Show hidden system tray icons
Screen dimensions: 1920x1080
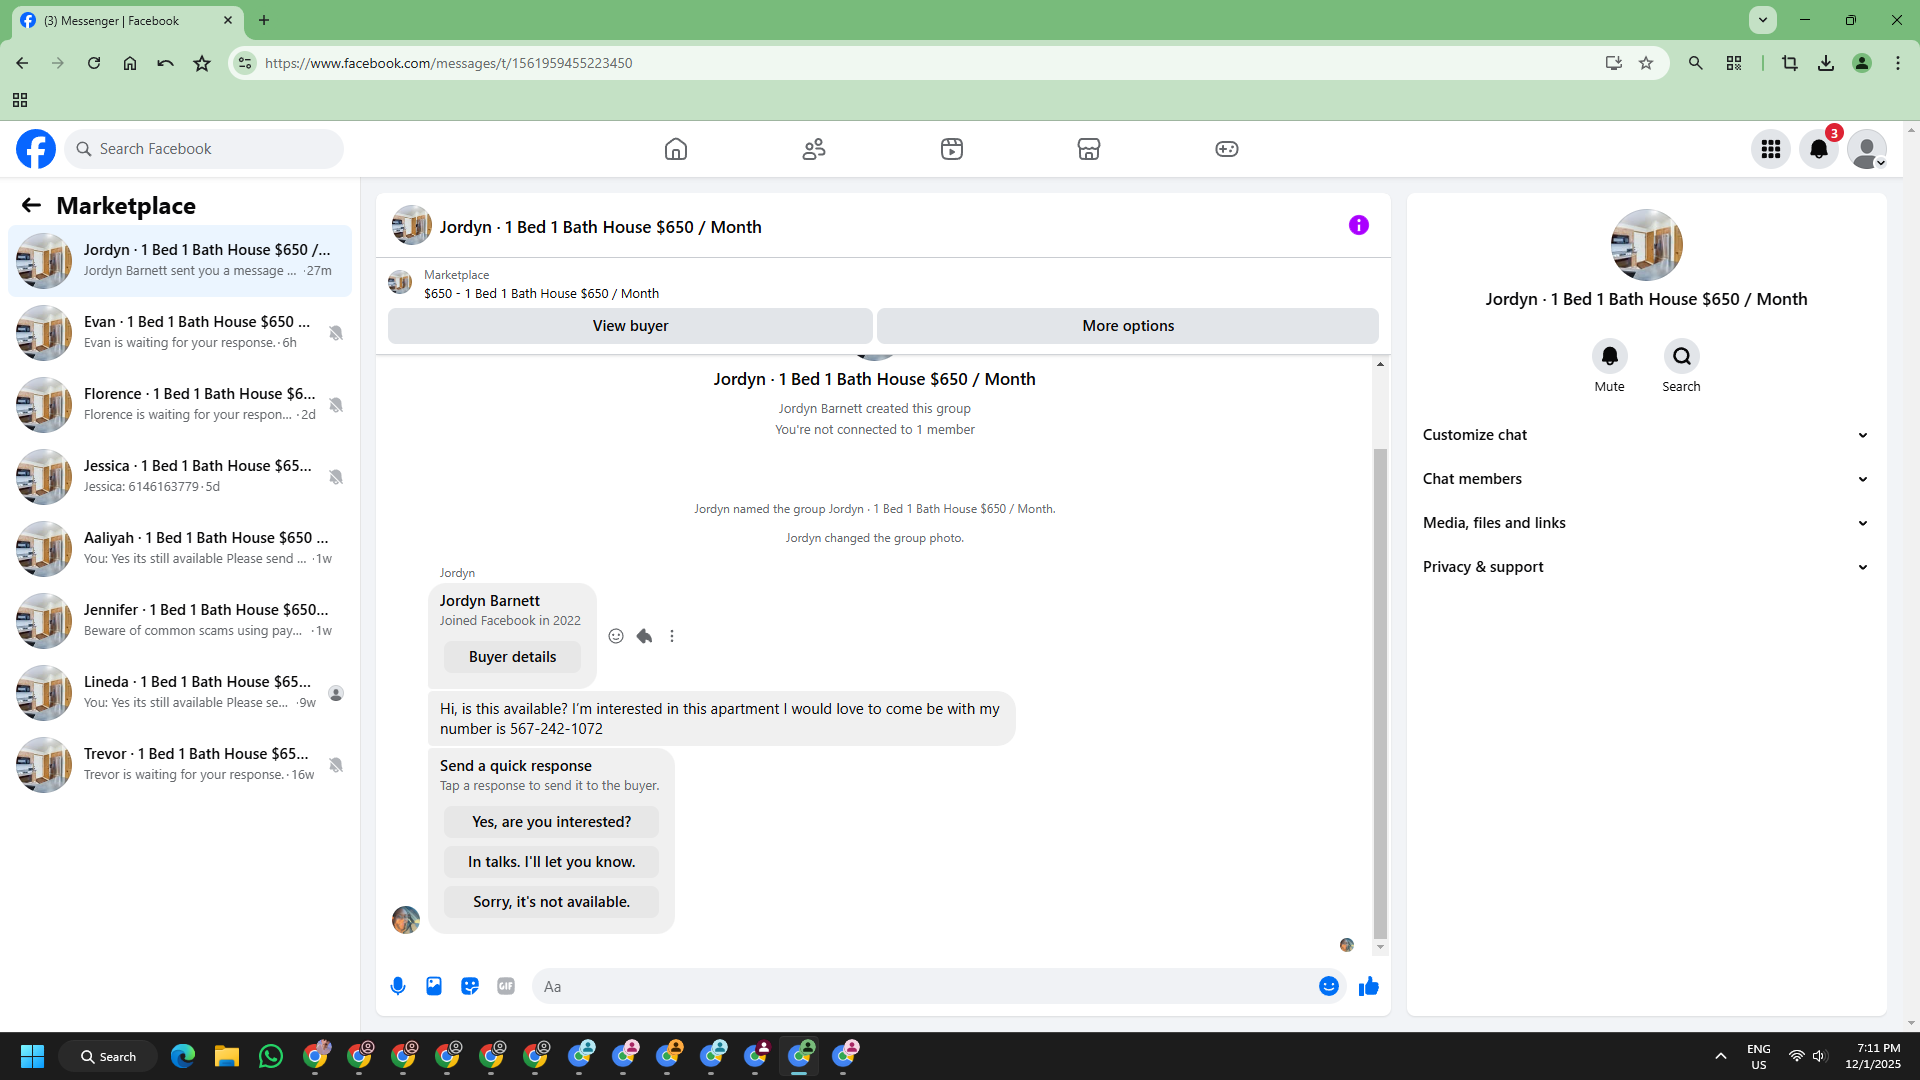pos(1720,1056)
